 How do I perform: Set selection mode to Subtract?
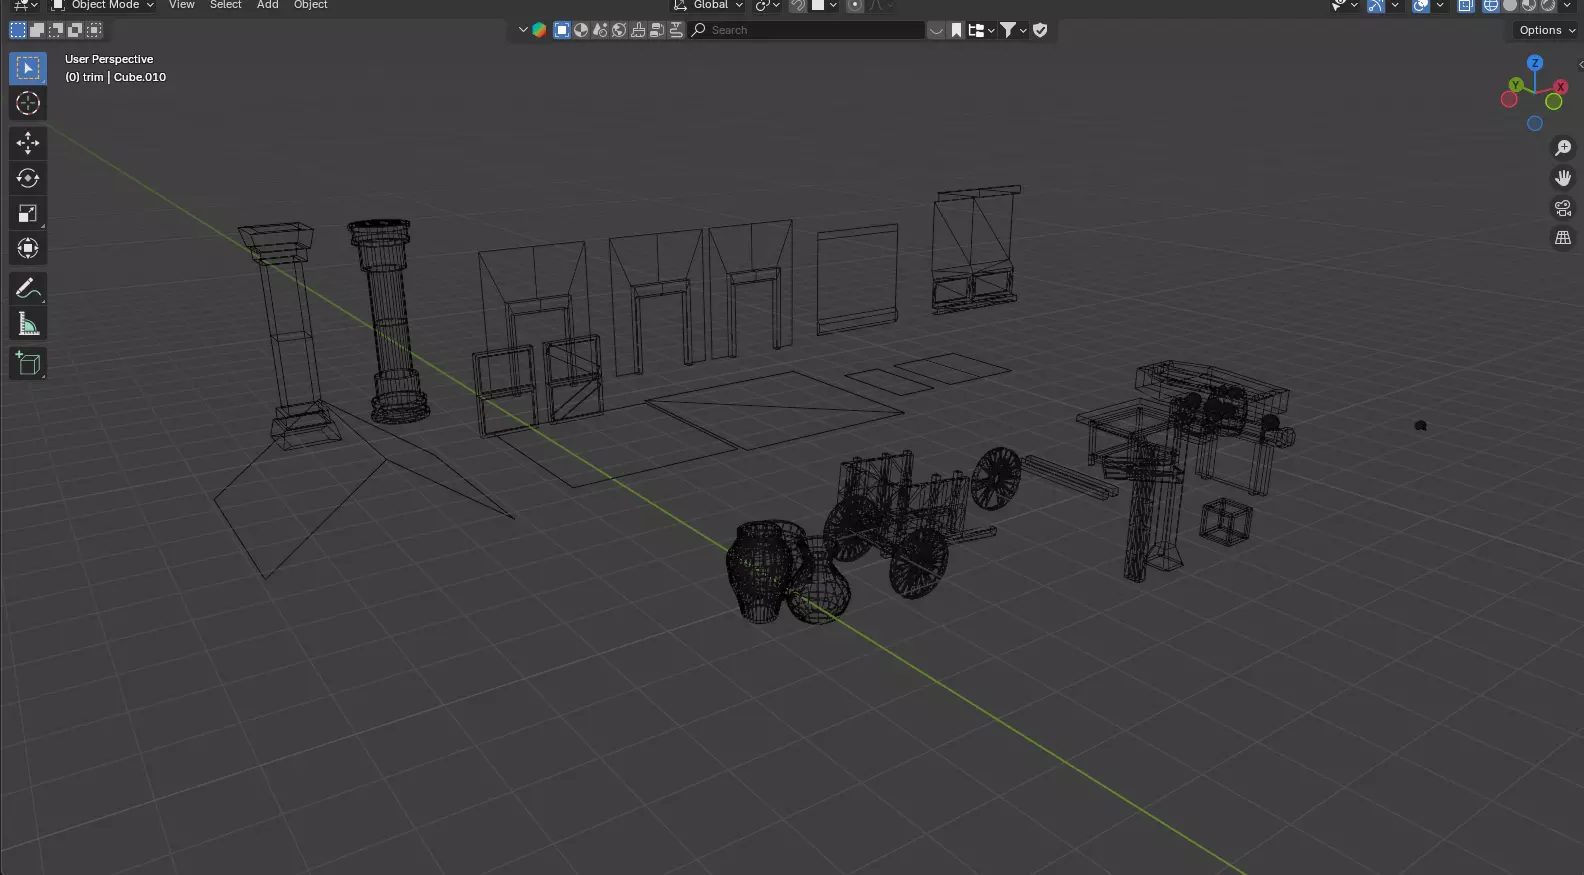click(56, 30)
